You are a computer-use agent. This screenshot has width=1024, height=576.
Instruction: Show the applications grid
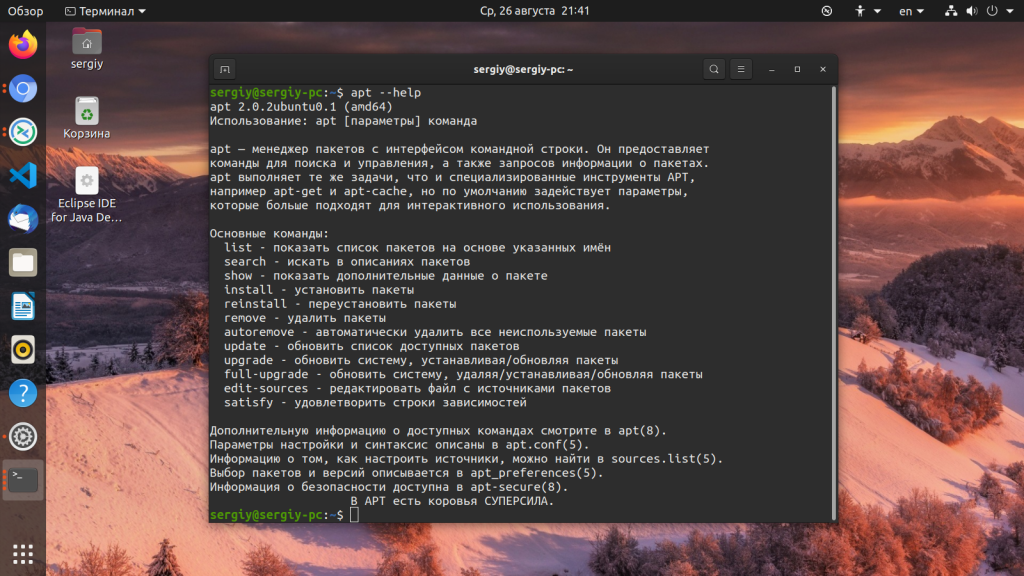[x=23, y=553]
